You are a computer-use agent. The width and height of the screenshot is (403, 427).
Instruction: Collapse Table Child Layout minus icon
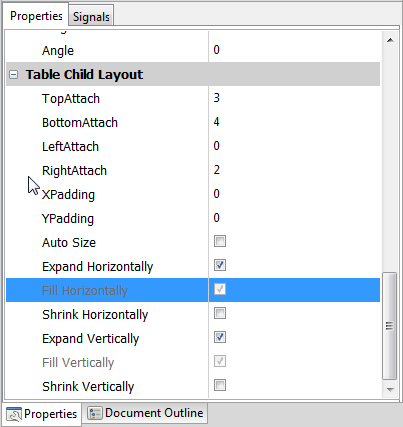click(14, 74)
